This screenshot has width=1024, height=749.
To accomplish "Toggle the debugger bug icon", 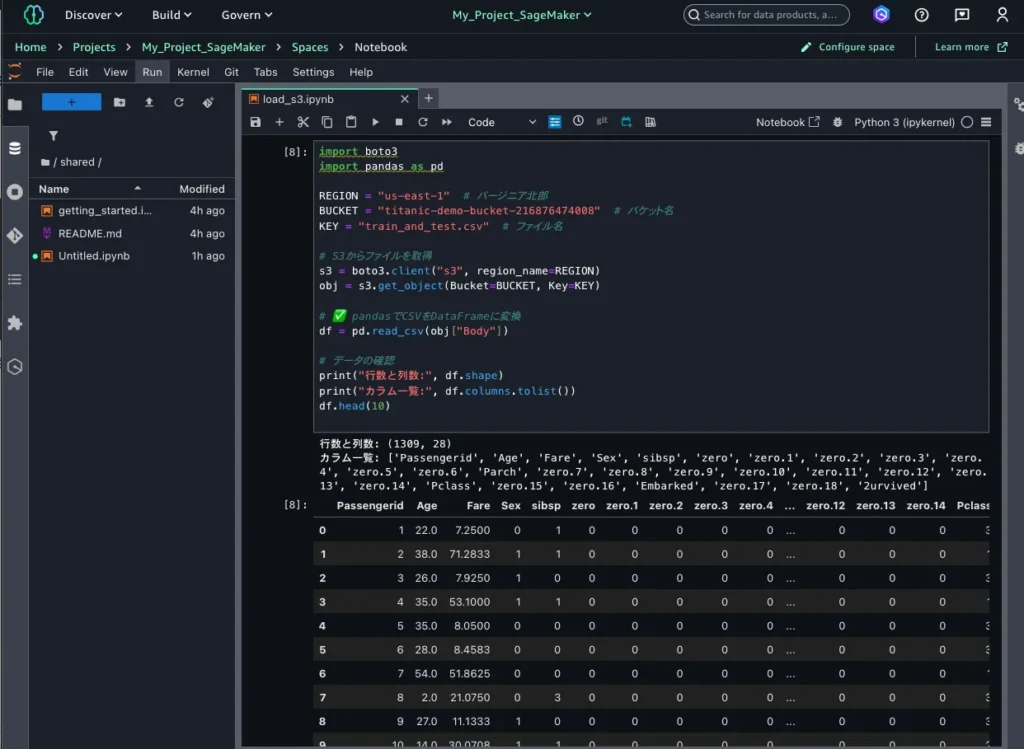I will (x=837, y=122).
